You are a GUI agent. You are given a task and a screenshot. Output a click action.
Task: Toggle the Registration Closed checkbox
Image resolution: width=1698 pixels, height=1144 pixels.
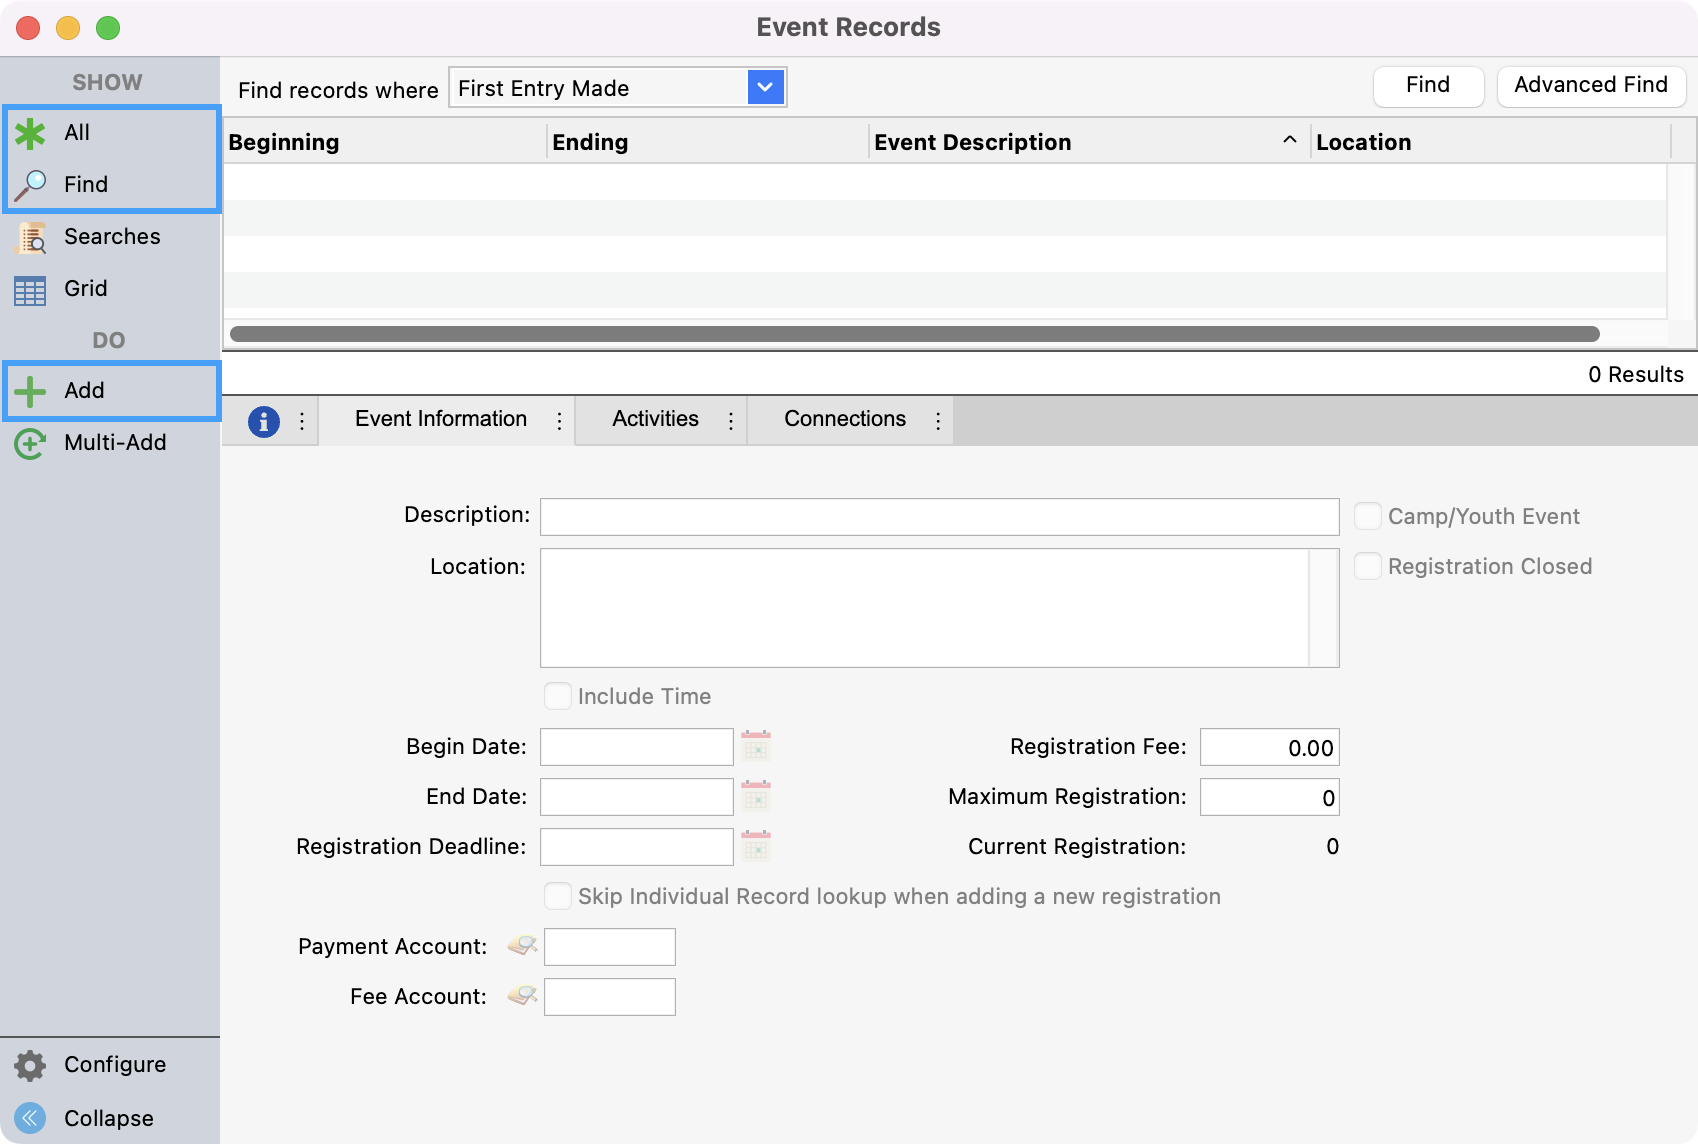click(1367, 566)
